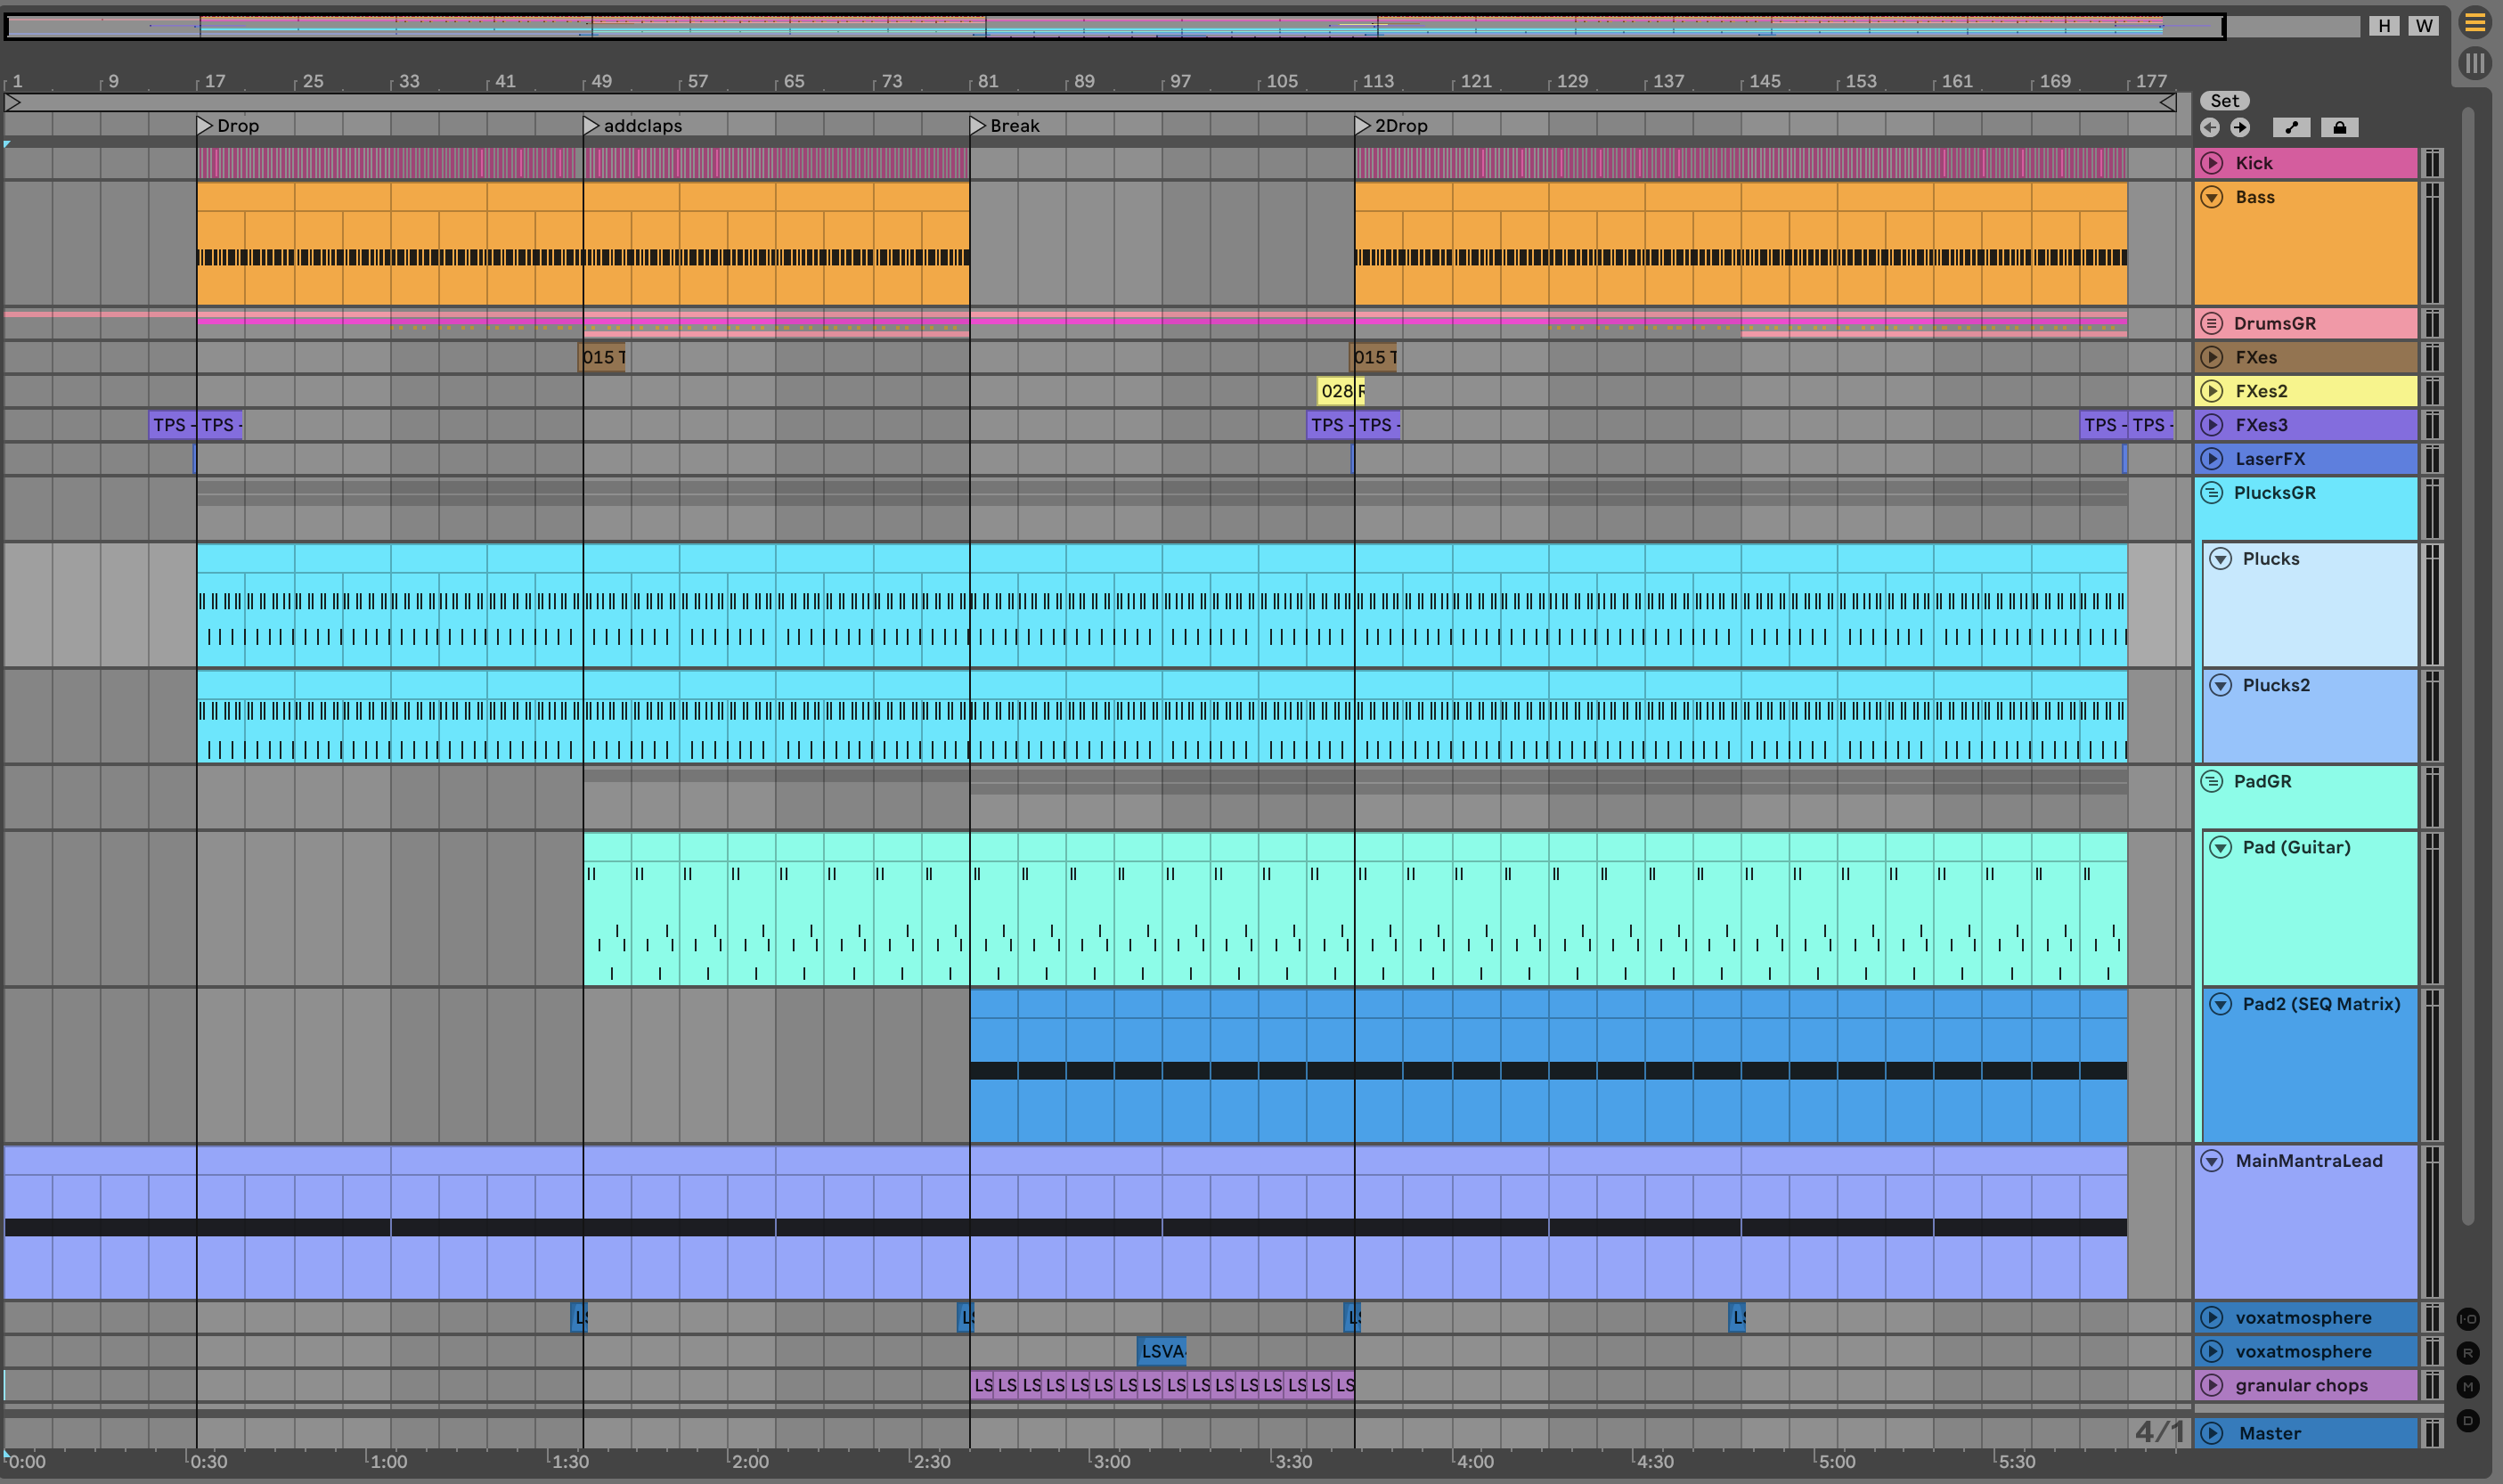Click the Set locator button
2503x1484 pixels.
[2224, 101]
